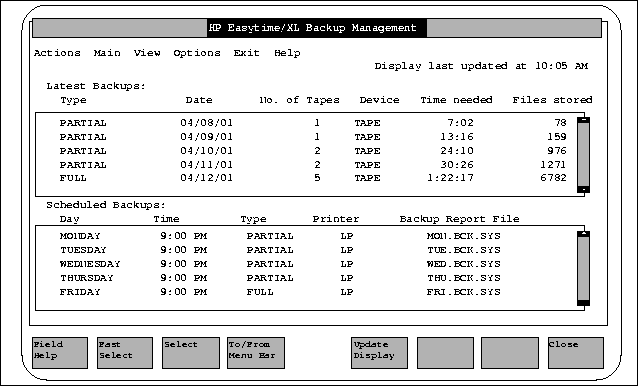Click the Display last updated status text
Image resolution: width=638 pixels, height=386 pixels.
[481, 66]
